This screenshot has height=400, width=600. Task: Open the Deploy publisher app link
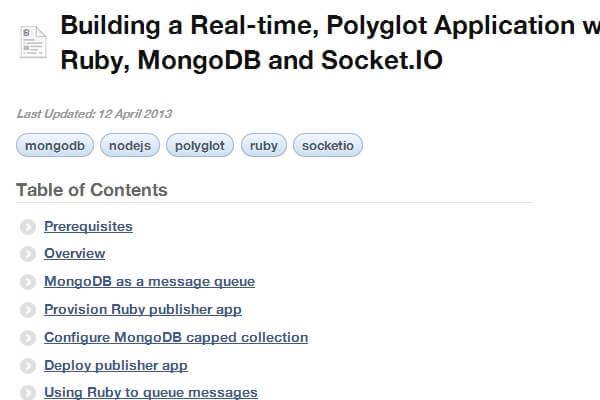point(115,366)
